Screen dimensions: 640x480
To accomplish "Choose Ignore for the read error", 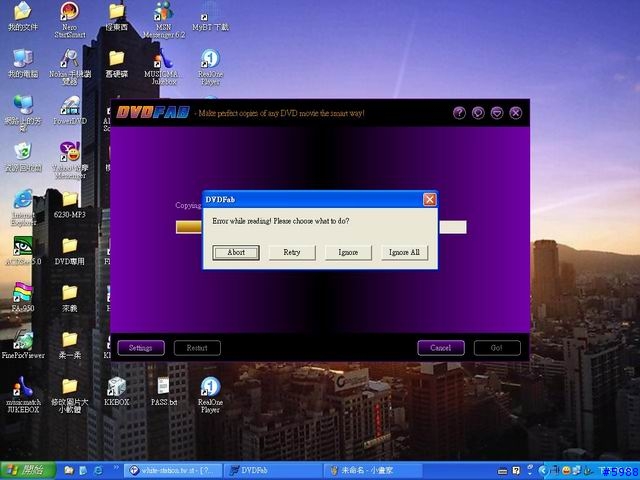I will (348, 252).
